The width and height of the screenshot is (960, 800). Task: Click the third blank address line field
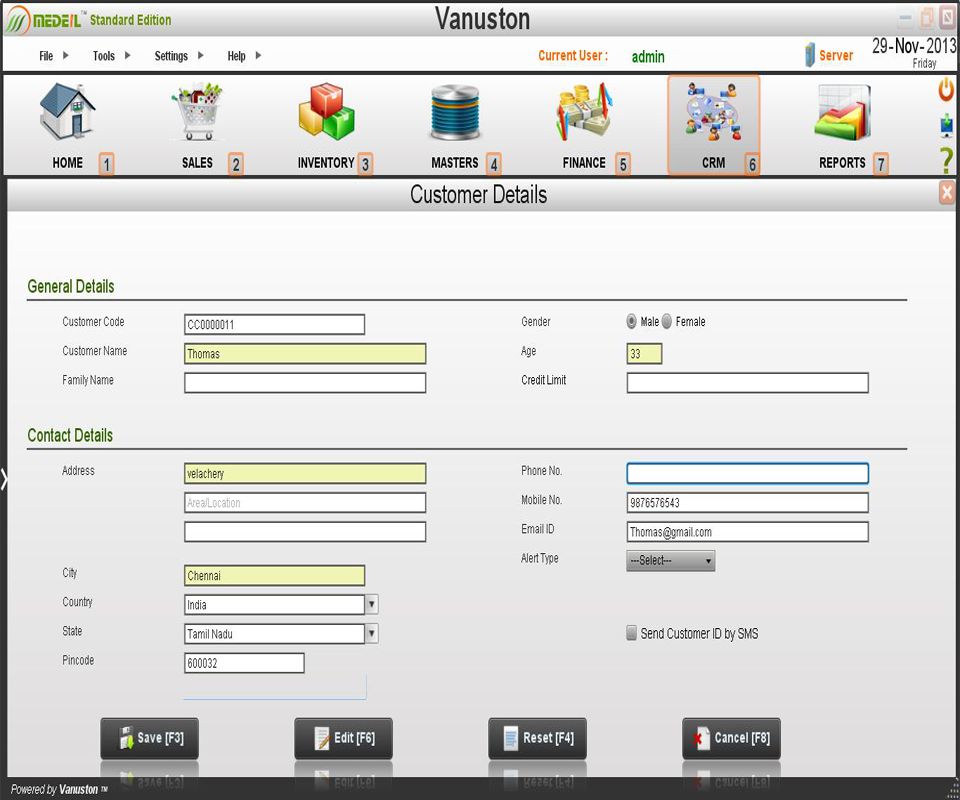tap(305, 531)
